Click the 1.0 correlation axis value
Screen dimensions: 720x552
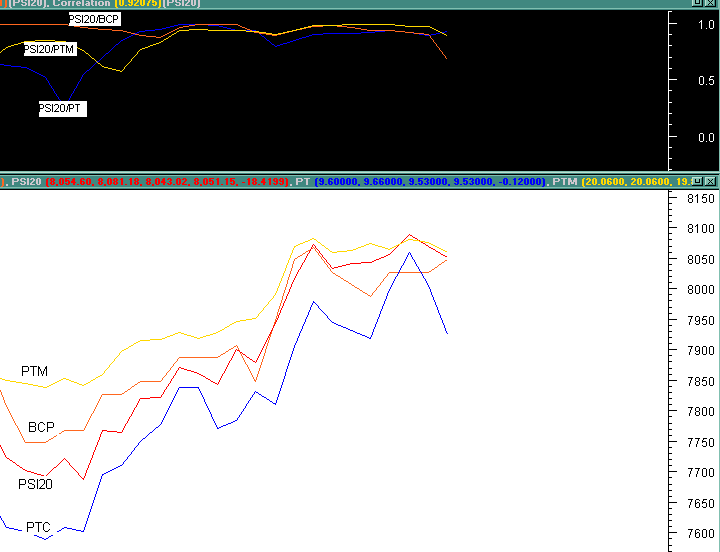click(x=706, y=24)
